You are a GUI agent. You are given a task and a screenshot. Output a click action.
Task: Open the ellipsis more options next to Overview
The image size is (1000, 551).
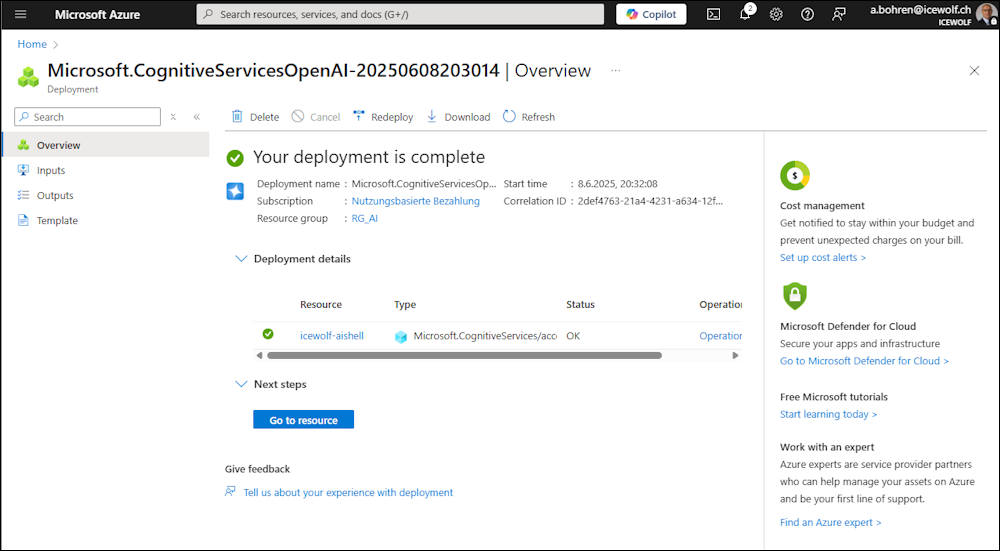click(615, 70)
